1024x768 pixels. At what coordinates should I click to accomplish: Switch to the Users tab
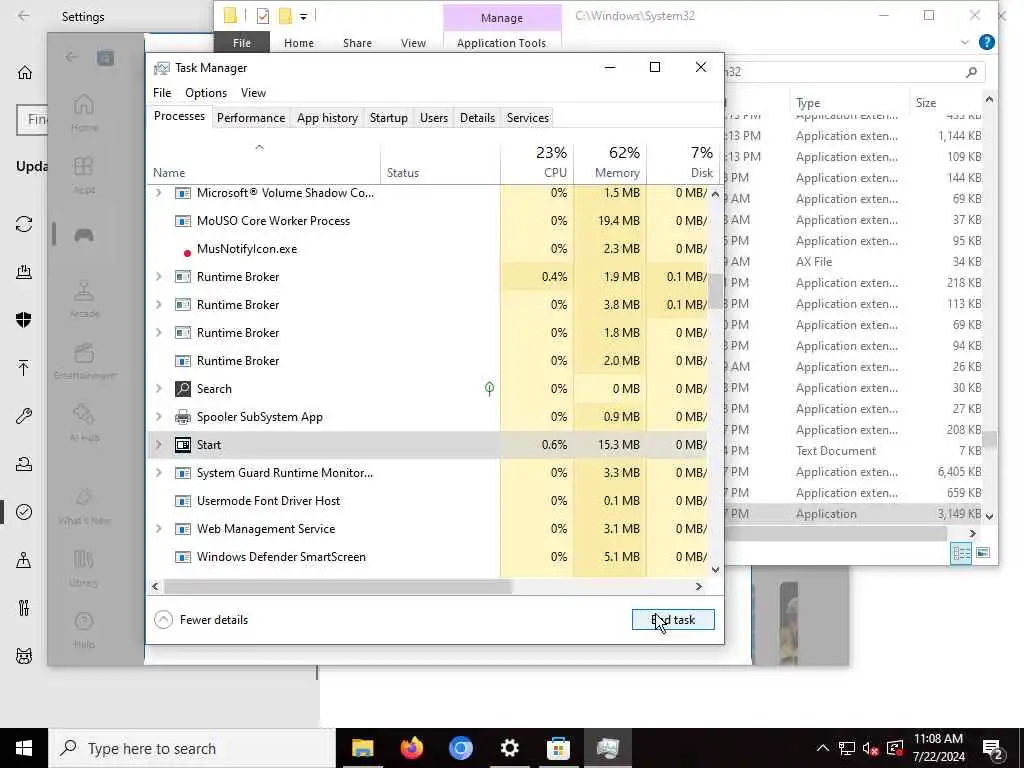(434, 118)
